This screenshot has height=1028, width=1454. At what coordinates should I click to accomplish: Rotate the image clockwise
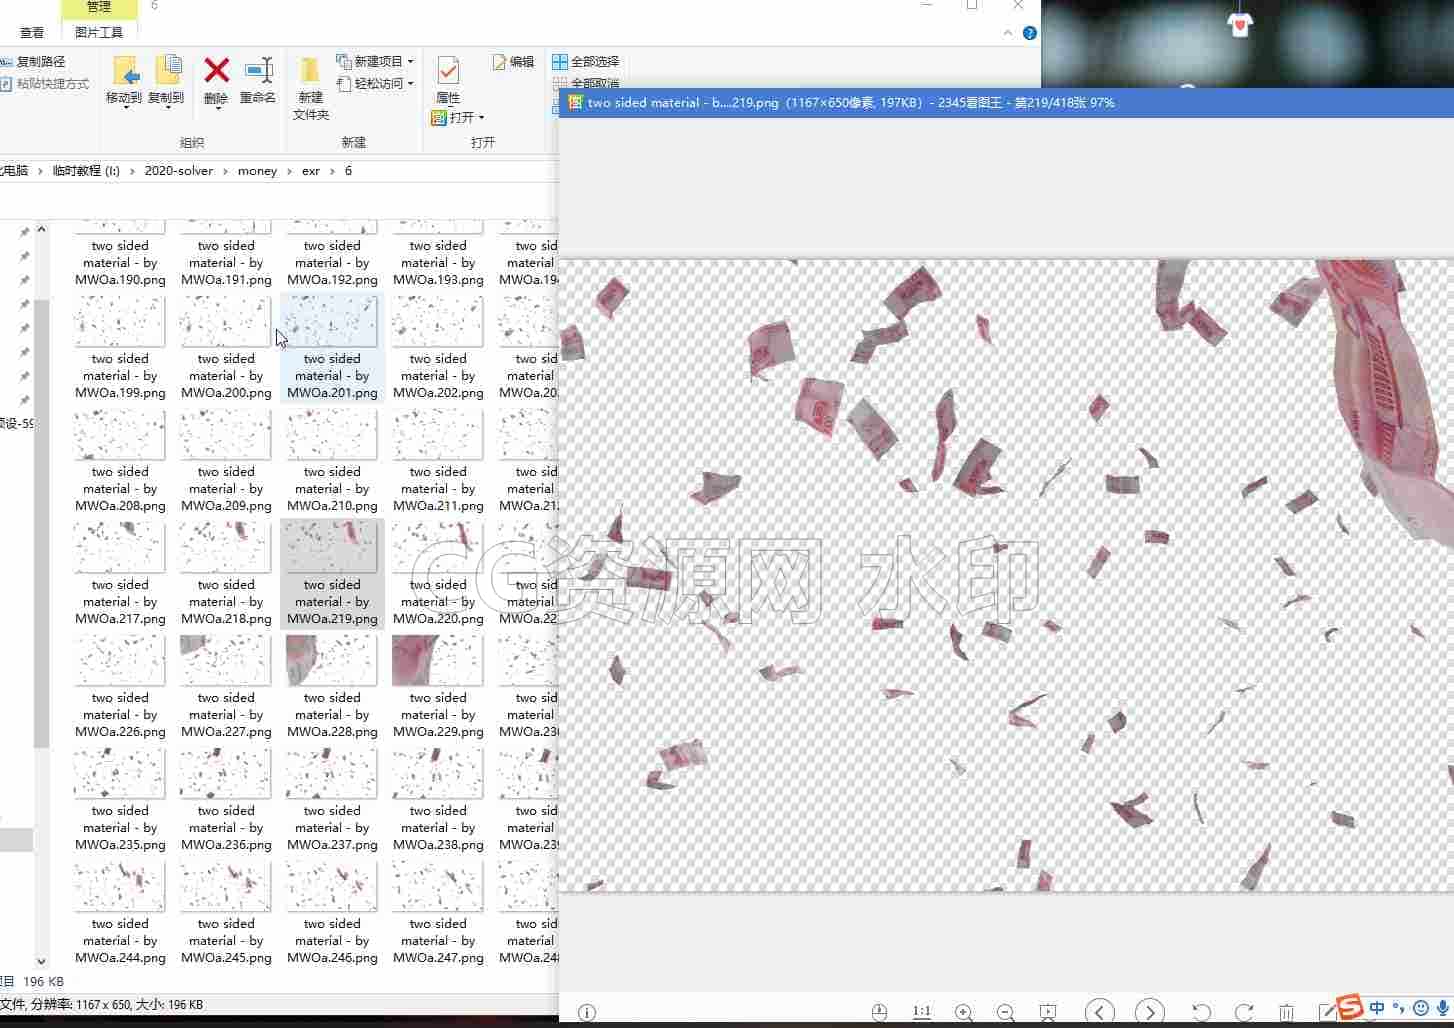[1244, 1012]
